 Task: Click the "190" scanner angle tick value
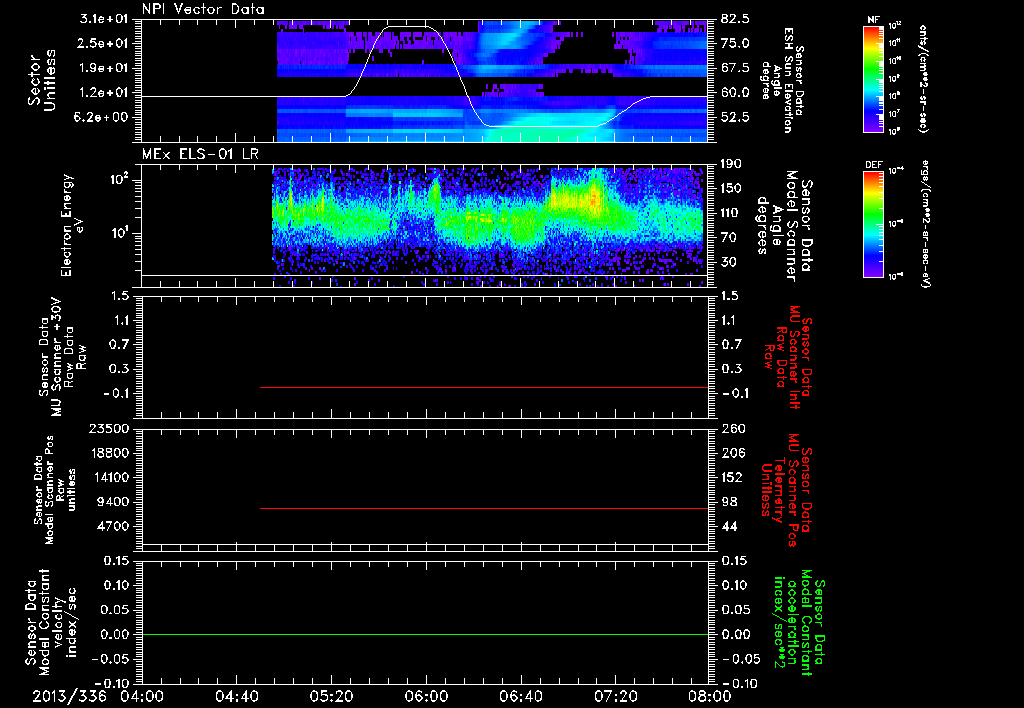732,164
